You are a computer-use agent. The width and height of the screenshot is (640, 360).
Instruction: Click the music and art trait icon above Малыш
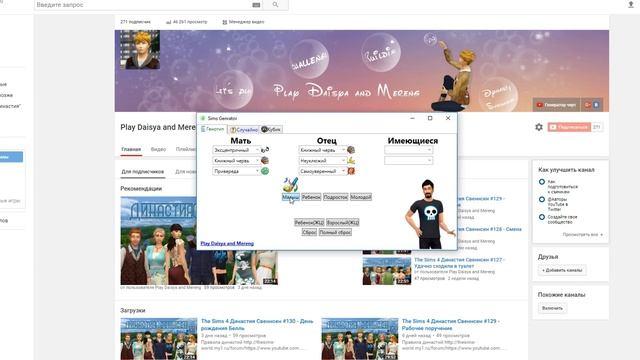pyautogui.click(x=290, y=185)
